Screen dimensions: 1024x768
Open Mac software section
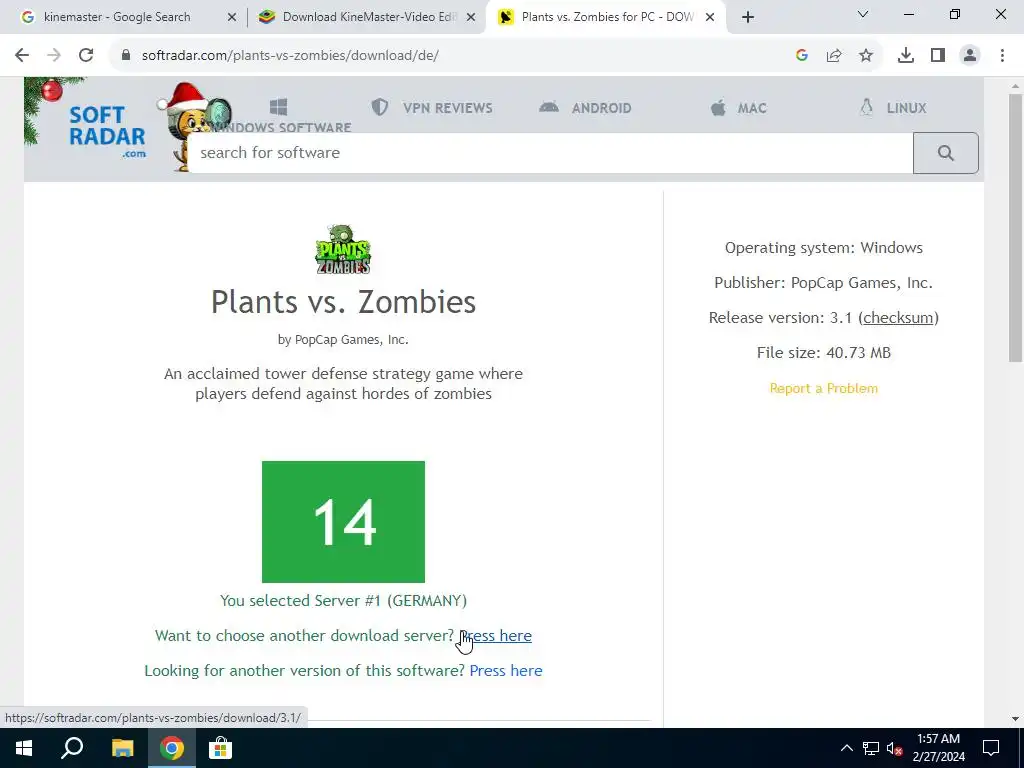pyautogui.click(x=739, y=108)
